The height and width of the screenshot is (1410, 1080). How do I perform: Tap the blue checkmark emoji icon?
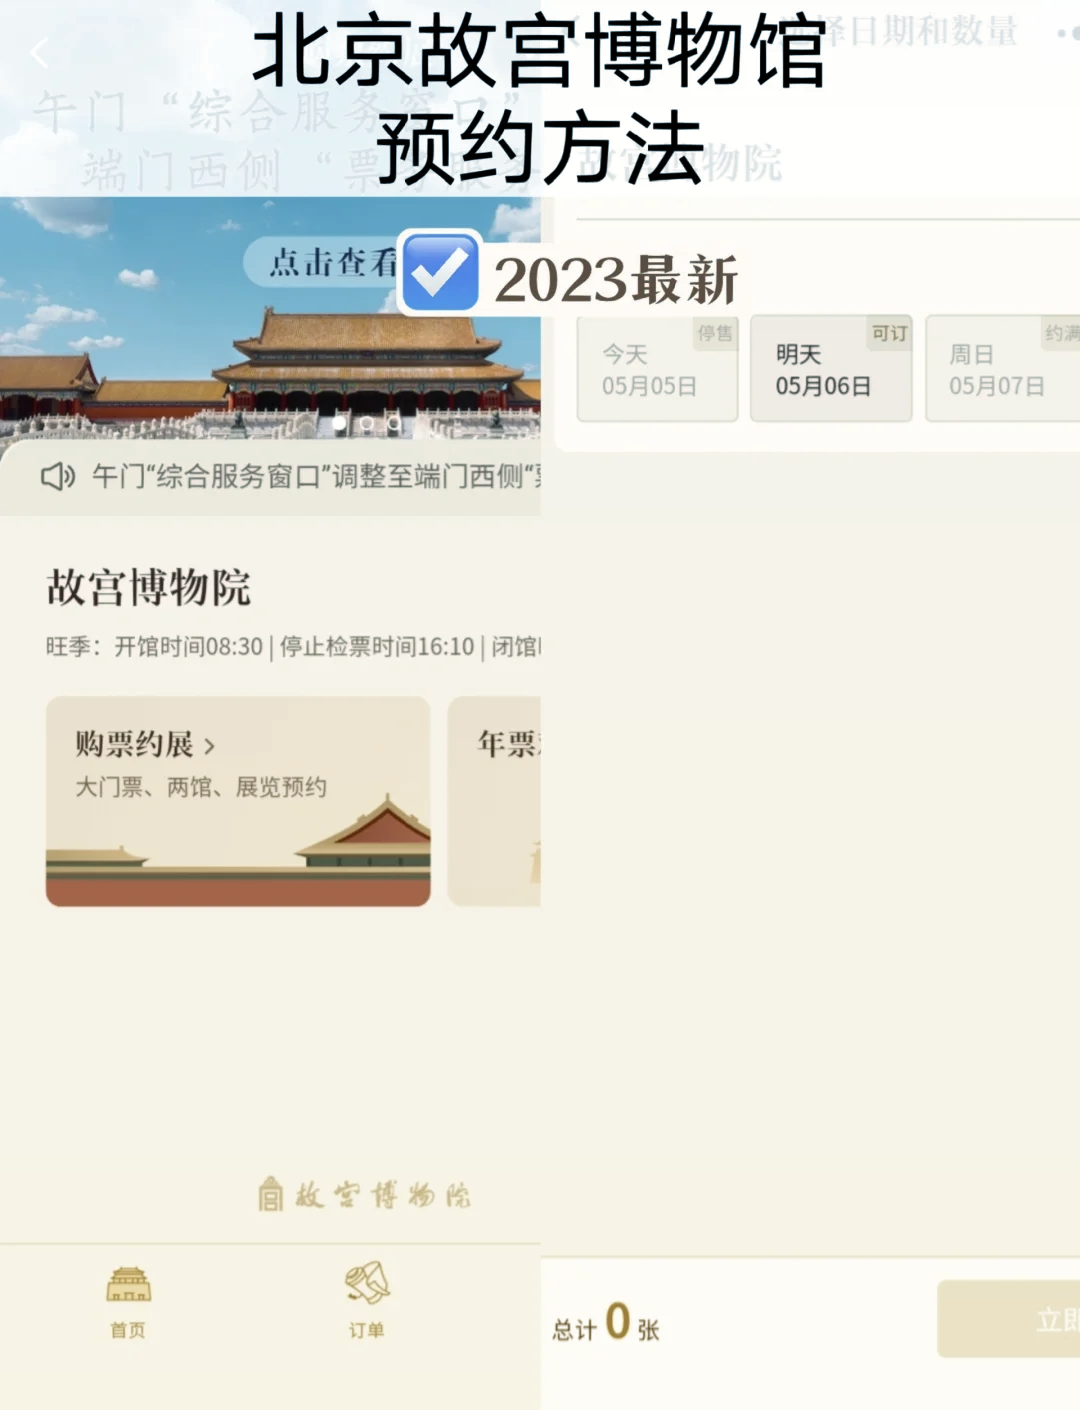coord(440,272)
